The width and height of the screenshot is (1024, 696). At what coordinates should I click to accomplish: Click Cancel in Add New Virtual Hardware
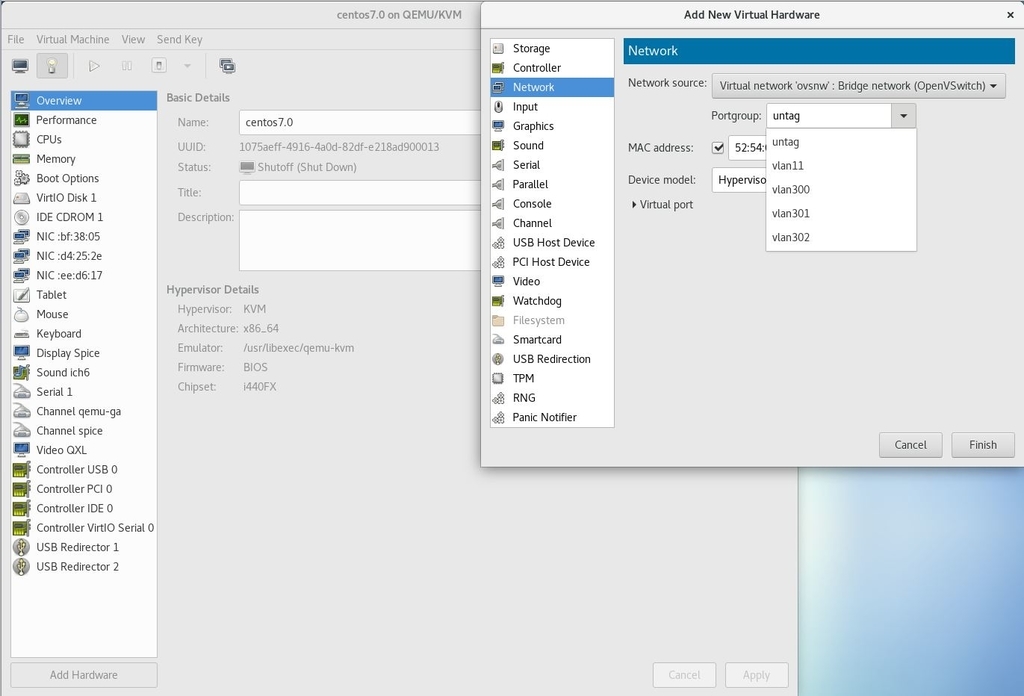tap(910, 445)
